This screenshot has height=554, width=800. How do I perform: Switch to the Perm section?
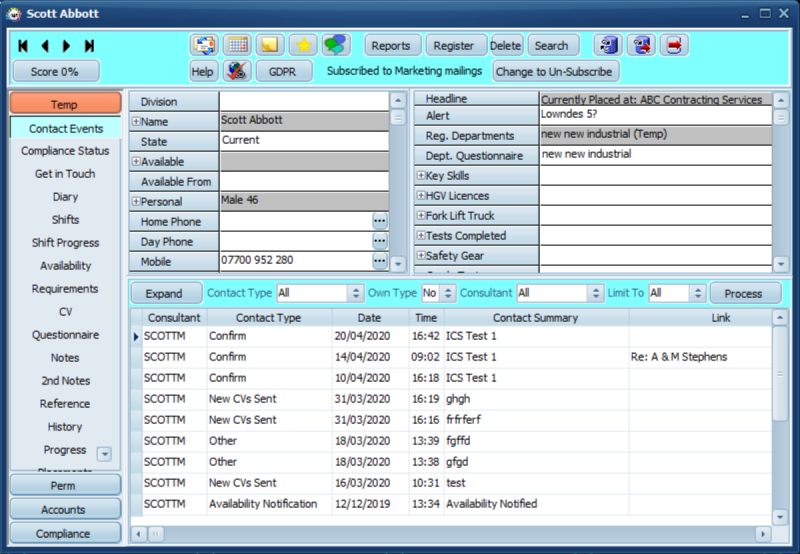(x=65, y=485)
